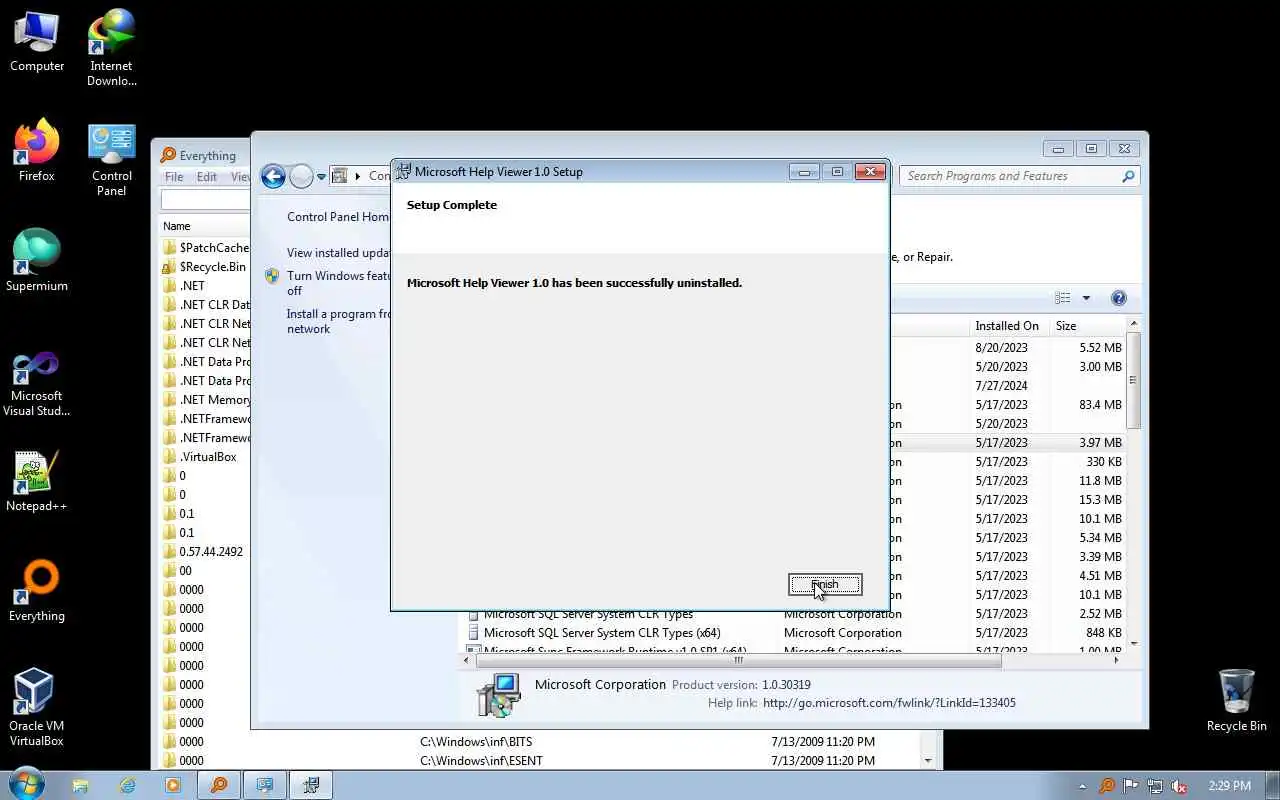Open the View installed updates link

click(338, 253)
